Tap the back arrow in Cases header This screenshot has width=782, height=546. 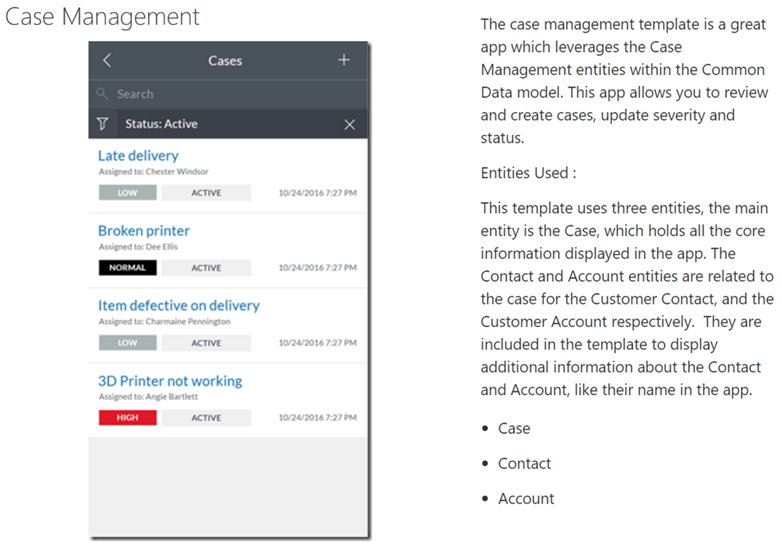[x=107, y=61]
